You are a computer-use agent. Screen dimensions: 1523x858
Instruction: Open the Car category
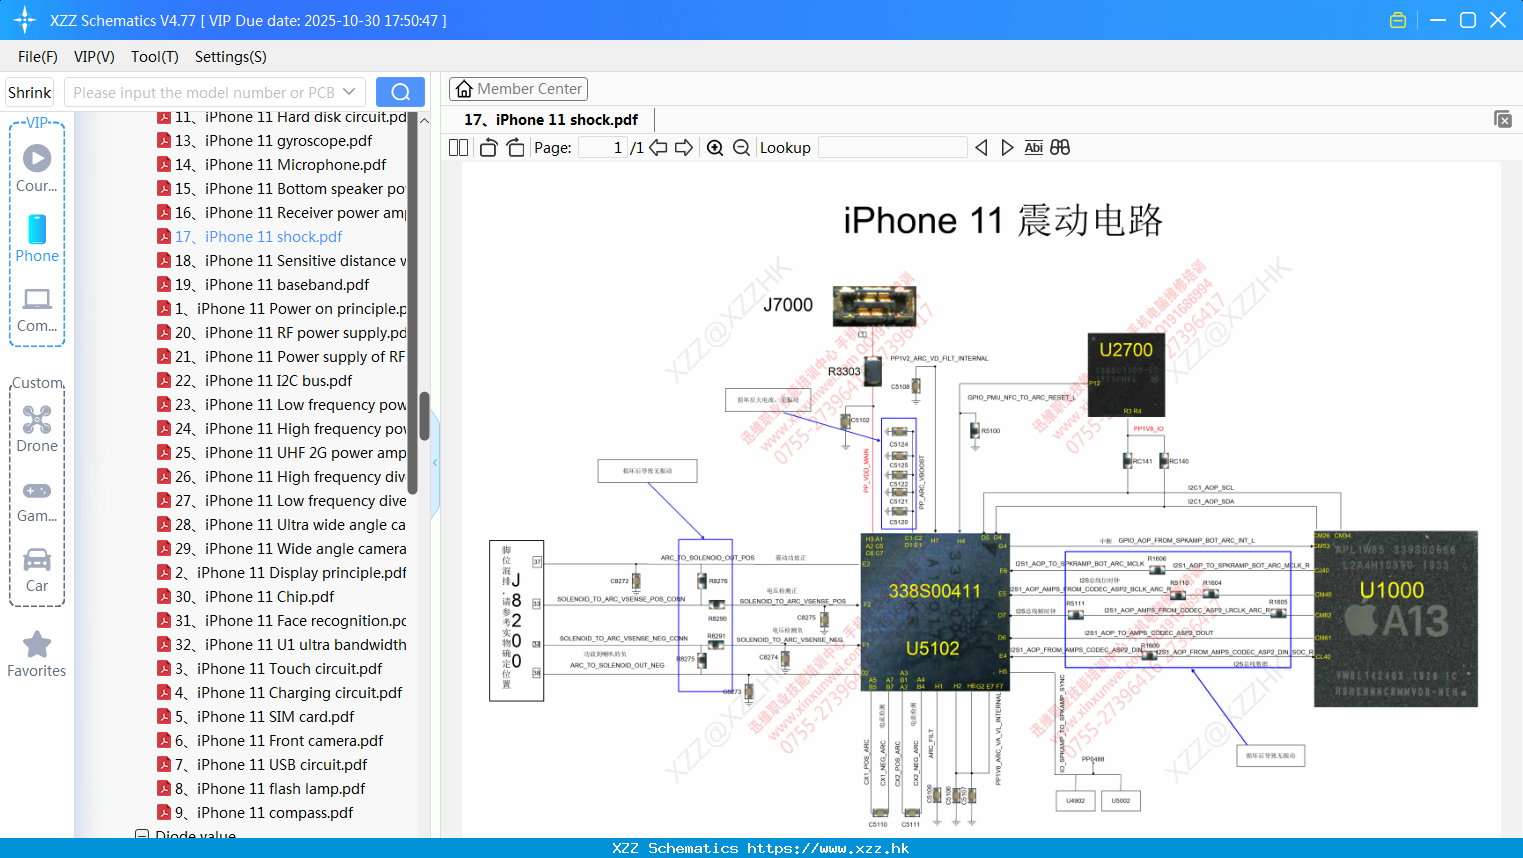click(x=37, y=570)
